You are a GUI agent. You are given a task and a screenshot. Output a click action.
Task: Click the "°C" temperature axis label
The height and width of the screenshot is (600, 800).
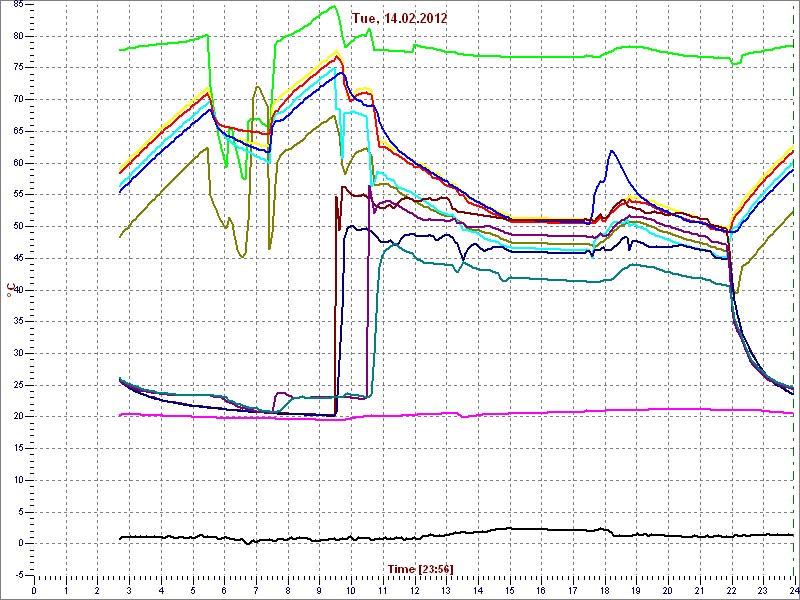pyautogui.click(x=10, y=291)
